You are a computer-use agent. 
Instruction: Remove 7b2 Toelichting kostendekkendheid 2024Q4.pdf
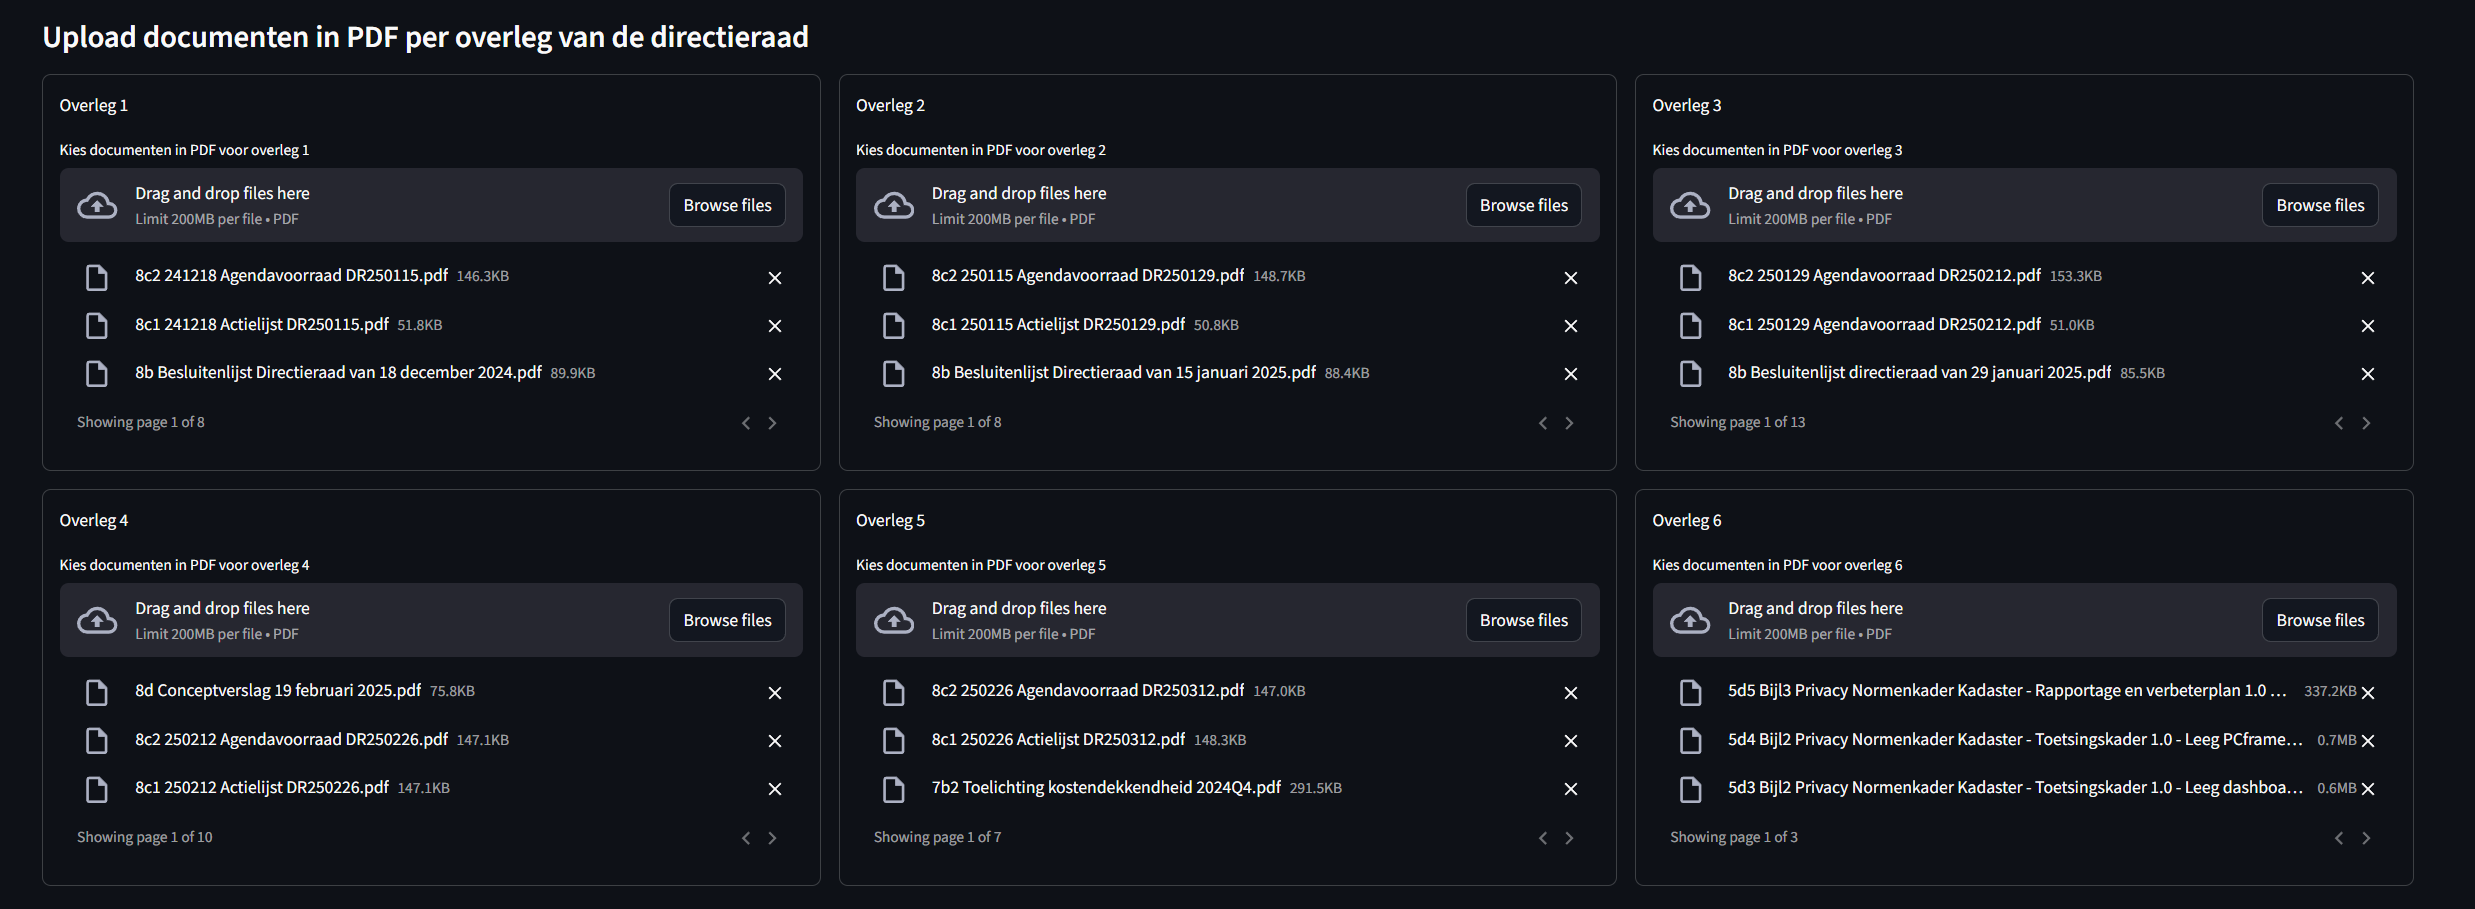coord(1570,789)
